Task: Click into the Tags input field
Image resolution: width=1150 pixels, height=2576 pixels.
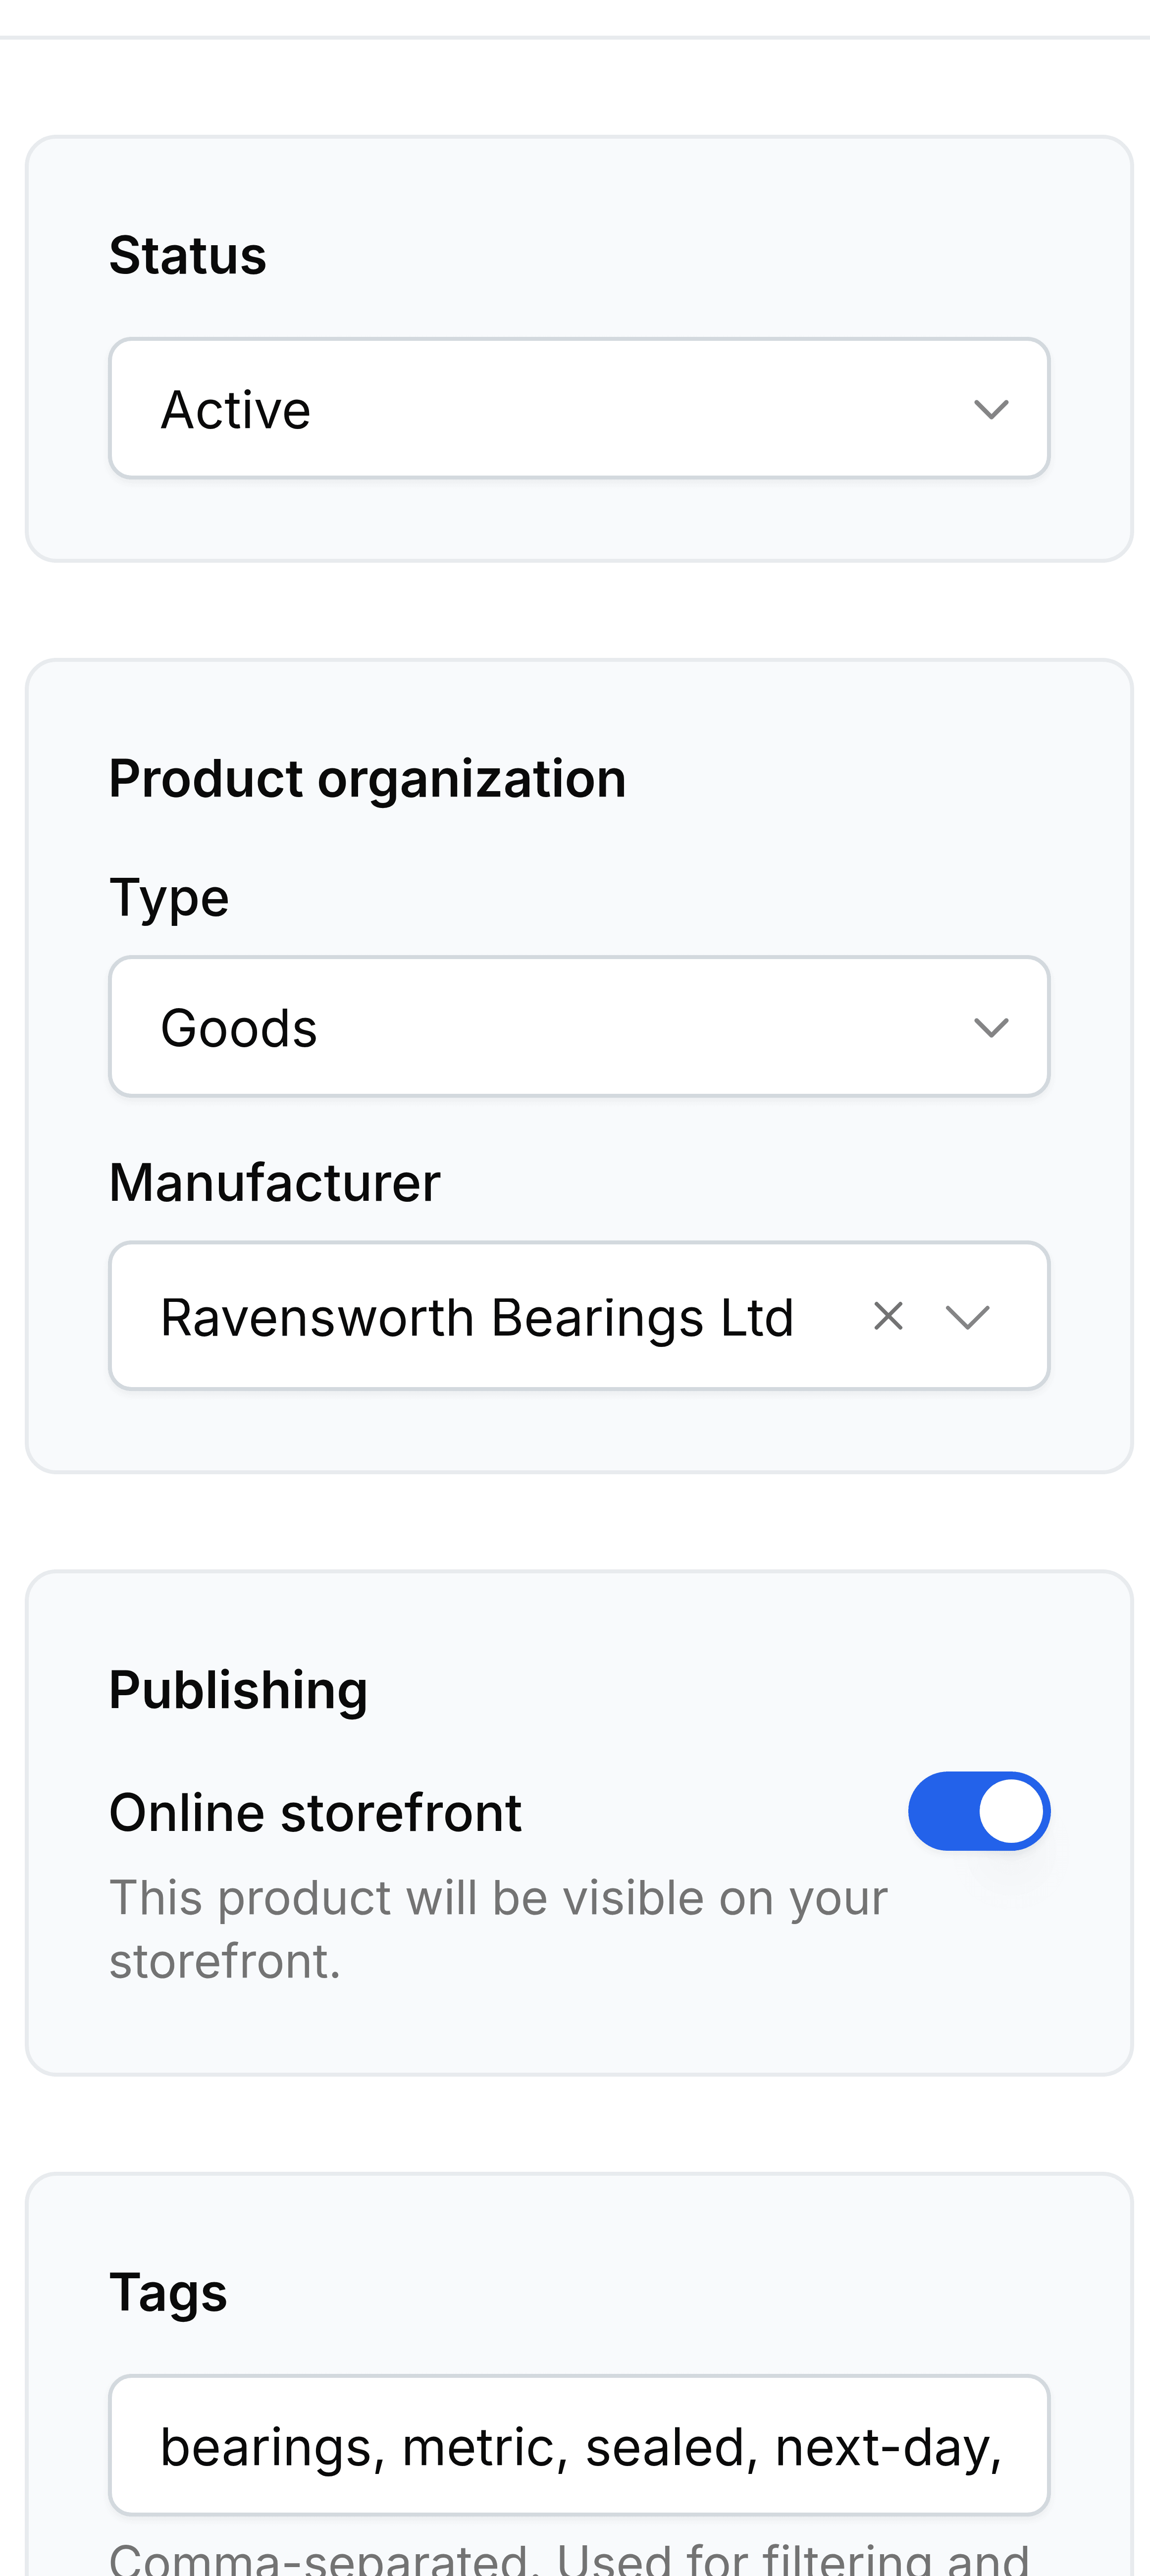Action: (579, 2445)
